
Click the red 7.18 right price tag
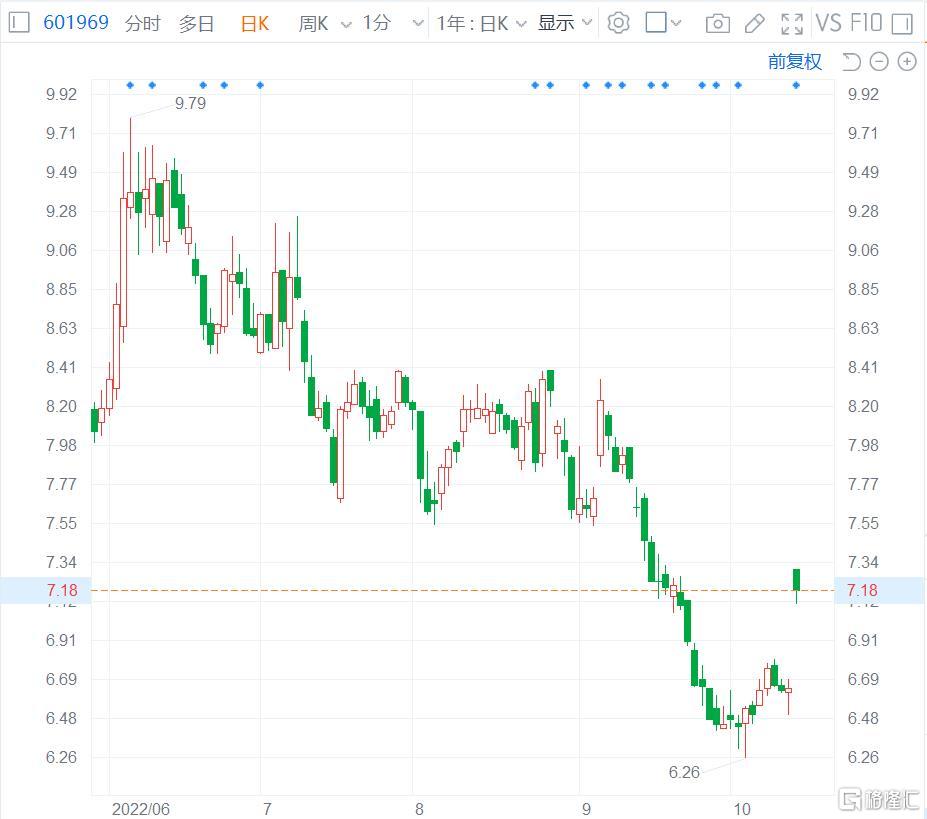click(862, 590)
